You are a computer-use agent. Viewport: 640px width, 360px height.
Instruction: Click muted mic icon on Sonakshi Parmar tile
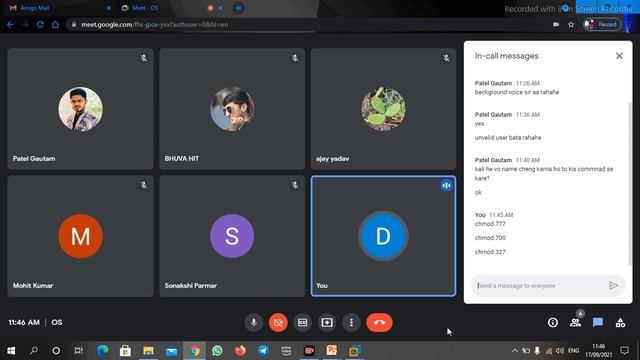[x=295, y=185]
